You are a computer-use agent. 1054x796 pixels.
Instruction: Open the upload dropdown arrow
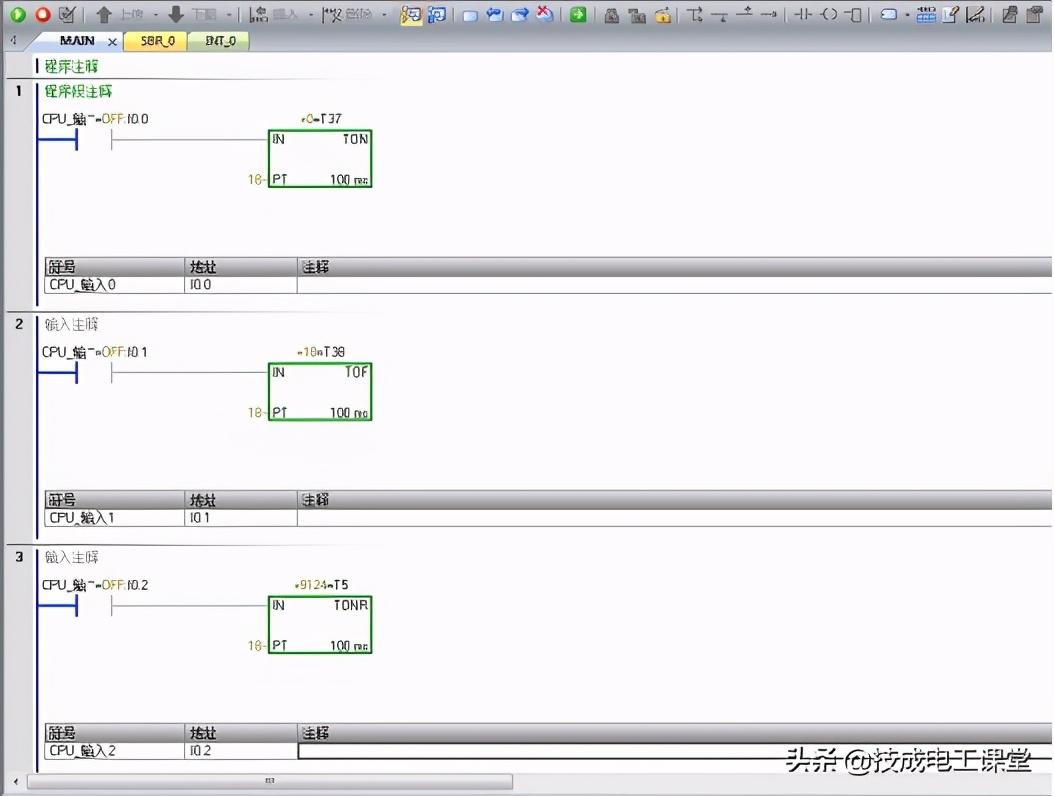(x=156, y=14)
